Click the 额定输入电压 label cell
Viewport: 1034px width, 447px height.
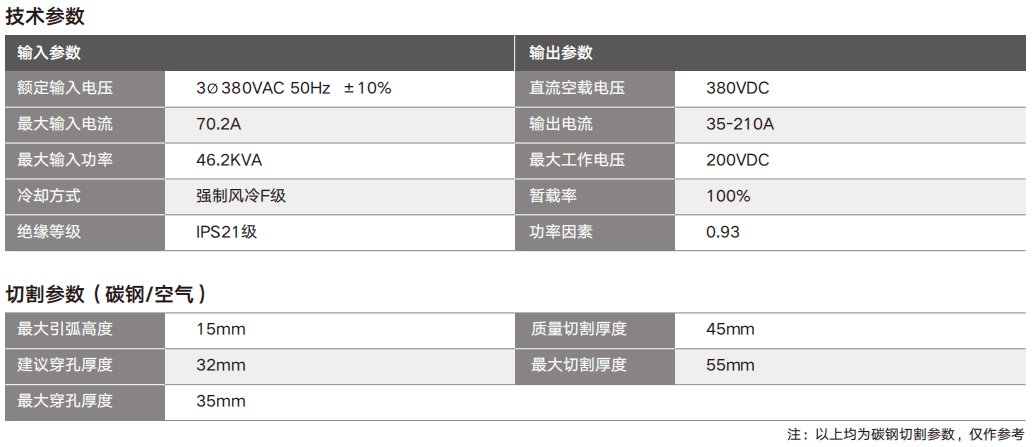65,89
